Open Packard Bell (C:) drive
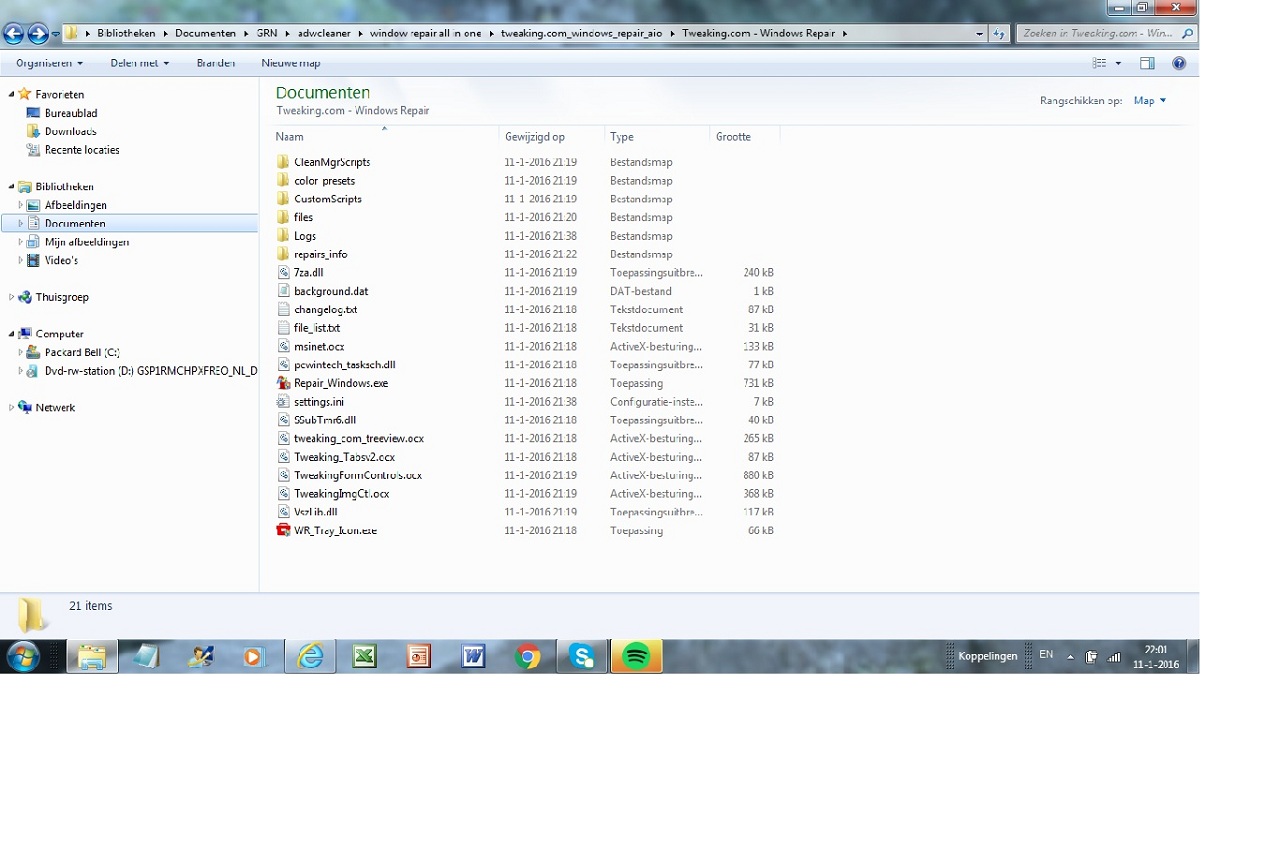This screenshot has width=1280, height=847. [x=82, y=352]
